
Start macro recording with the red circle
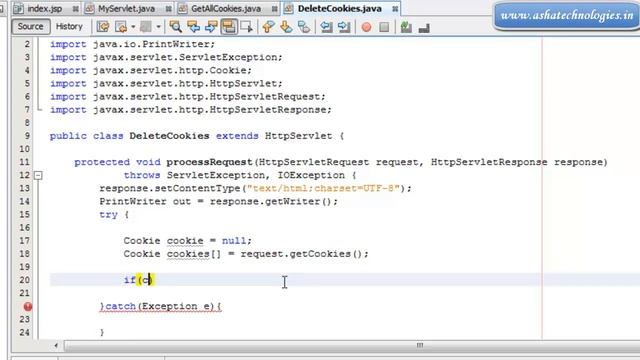tap(366, 27)
